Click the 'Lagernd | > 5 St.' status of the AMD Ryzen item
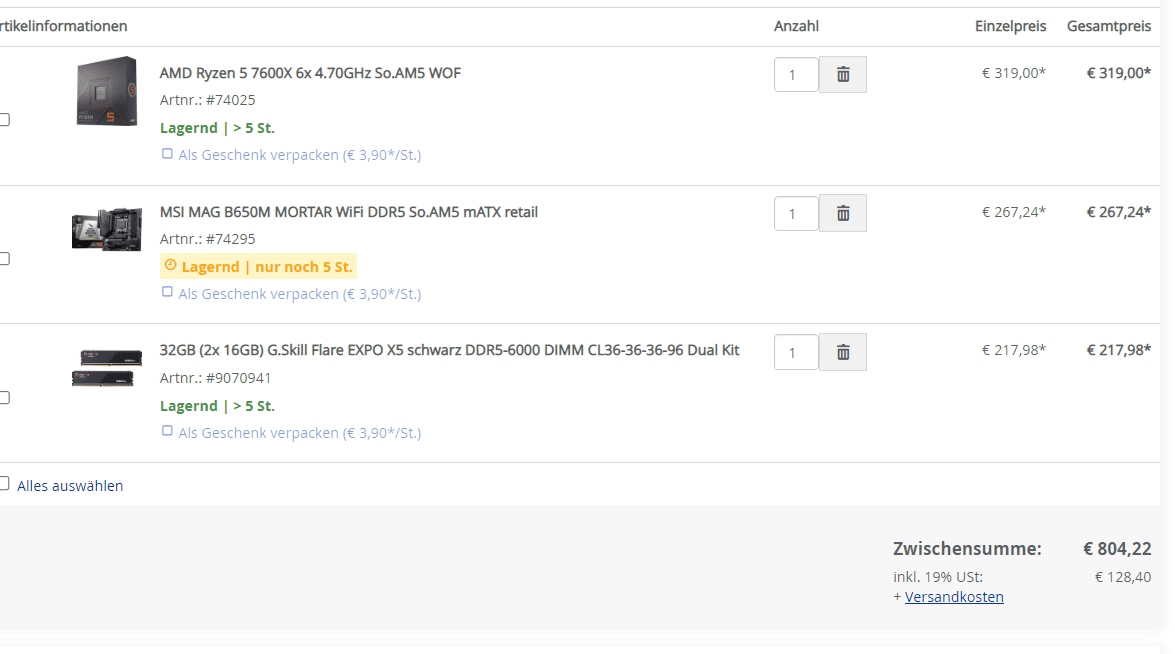Screen dimensions: 1175x654 click(217, 128)
